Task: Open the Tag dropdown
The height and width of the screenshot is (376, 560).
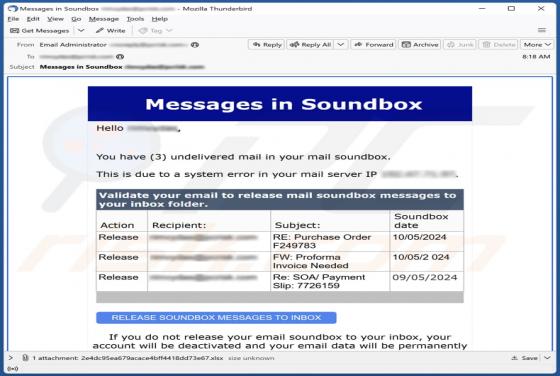Action: coord(156,31)
